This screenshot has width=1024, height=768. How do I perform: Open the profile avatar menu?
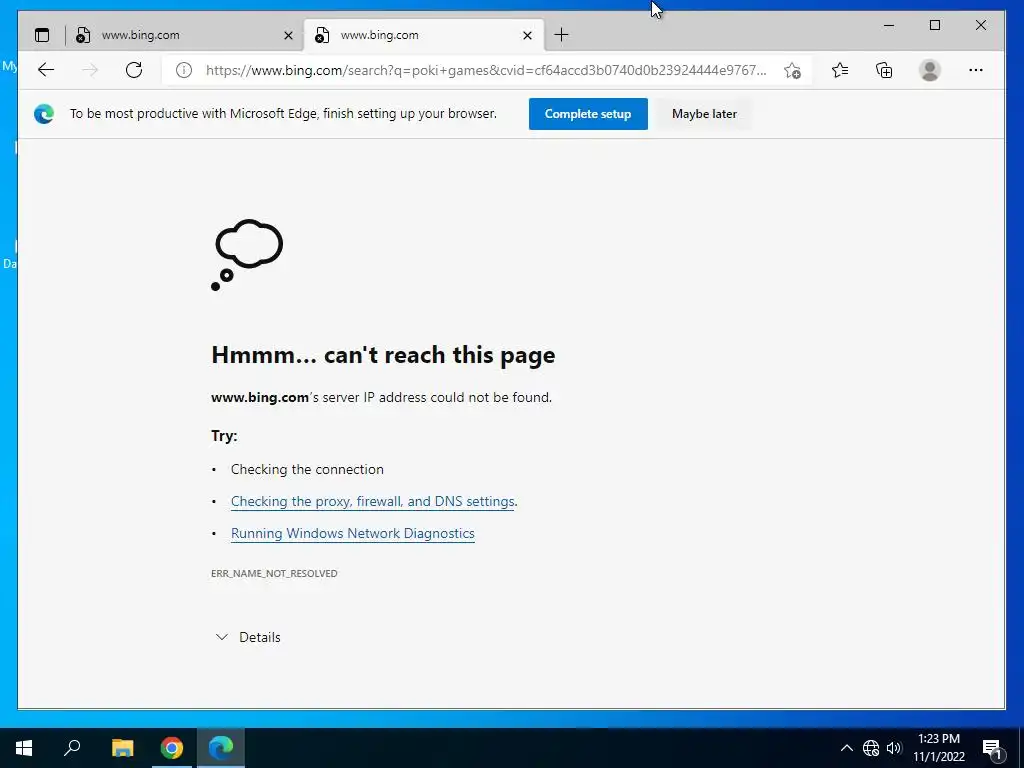point(929,70)
